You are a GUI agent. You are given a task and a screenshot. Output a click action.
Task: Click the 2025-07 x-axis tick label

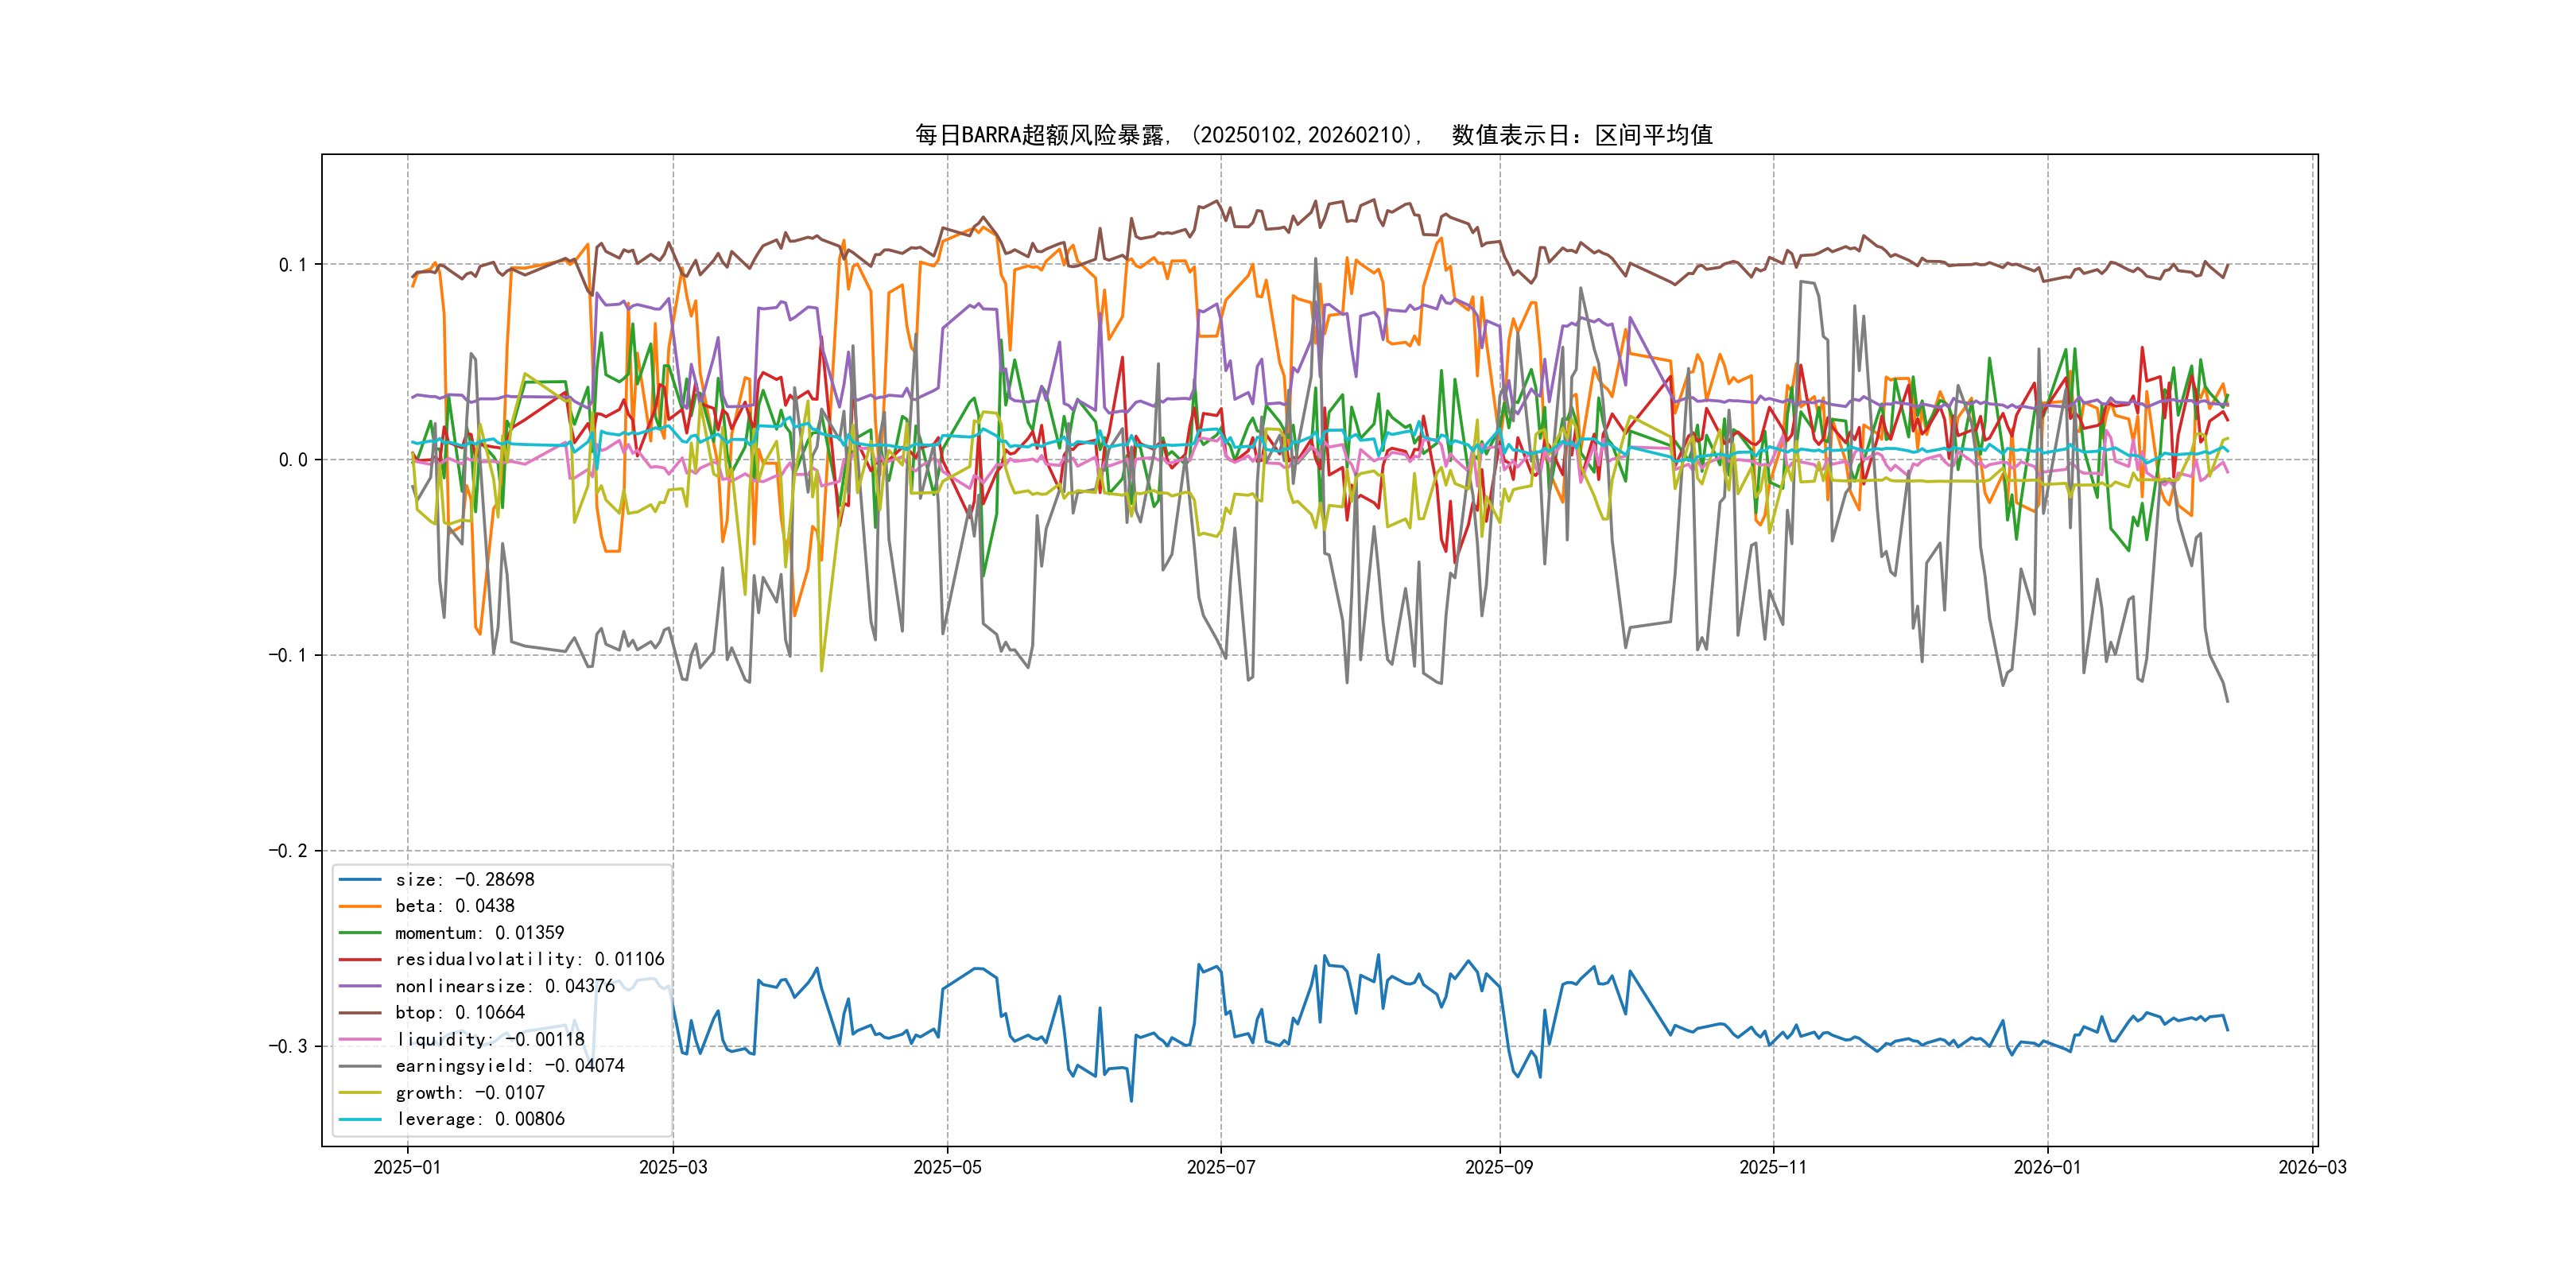[1220, 1168]
